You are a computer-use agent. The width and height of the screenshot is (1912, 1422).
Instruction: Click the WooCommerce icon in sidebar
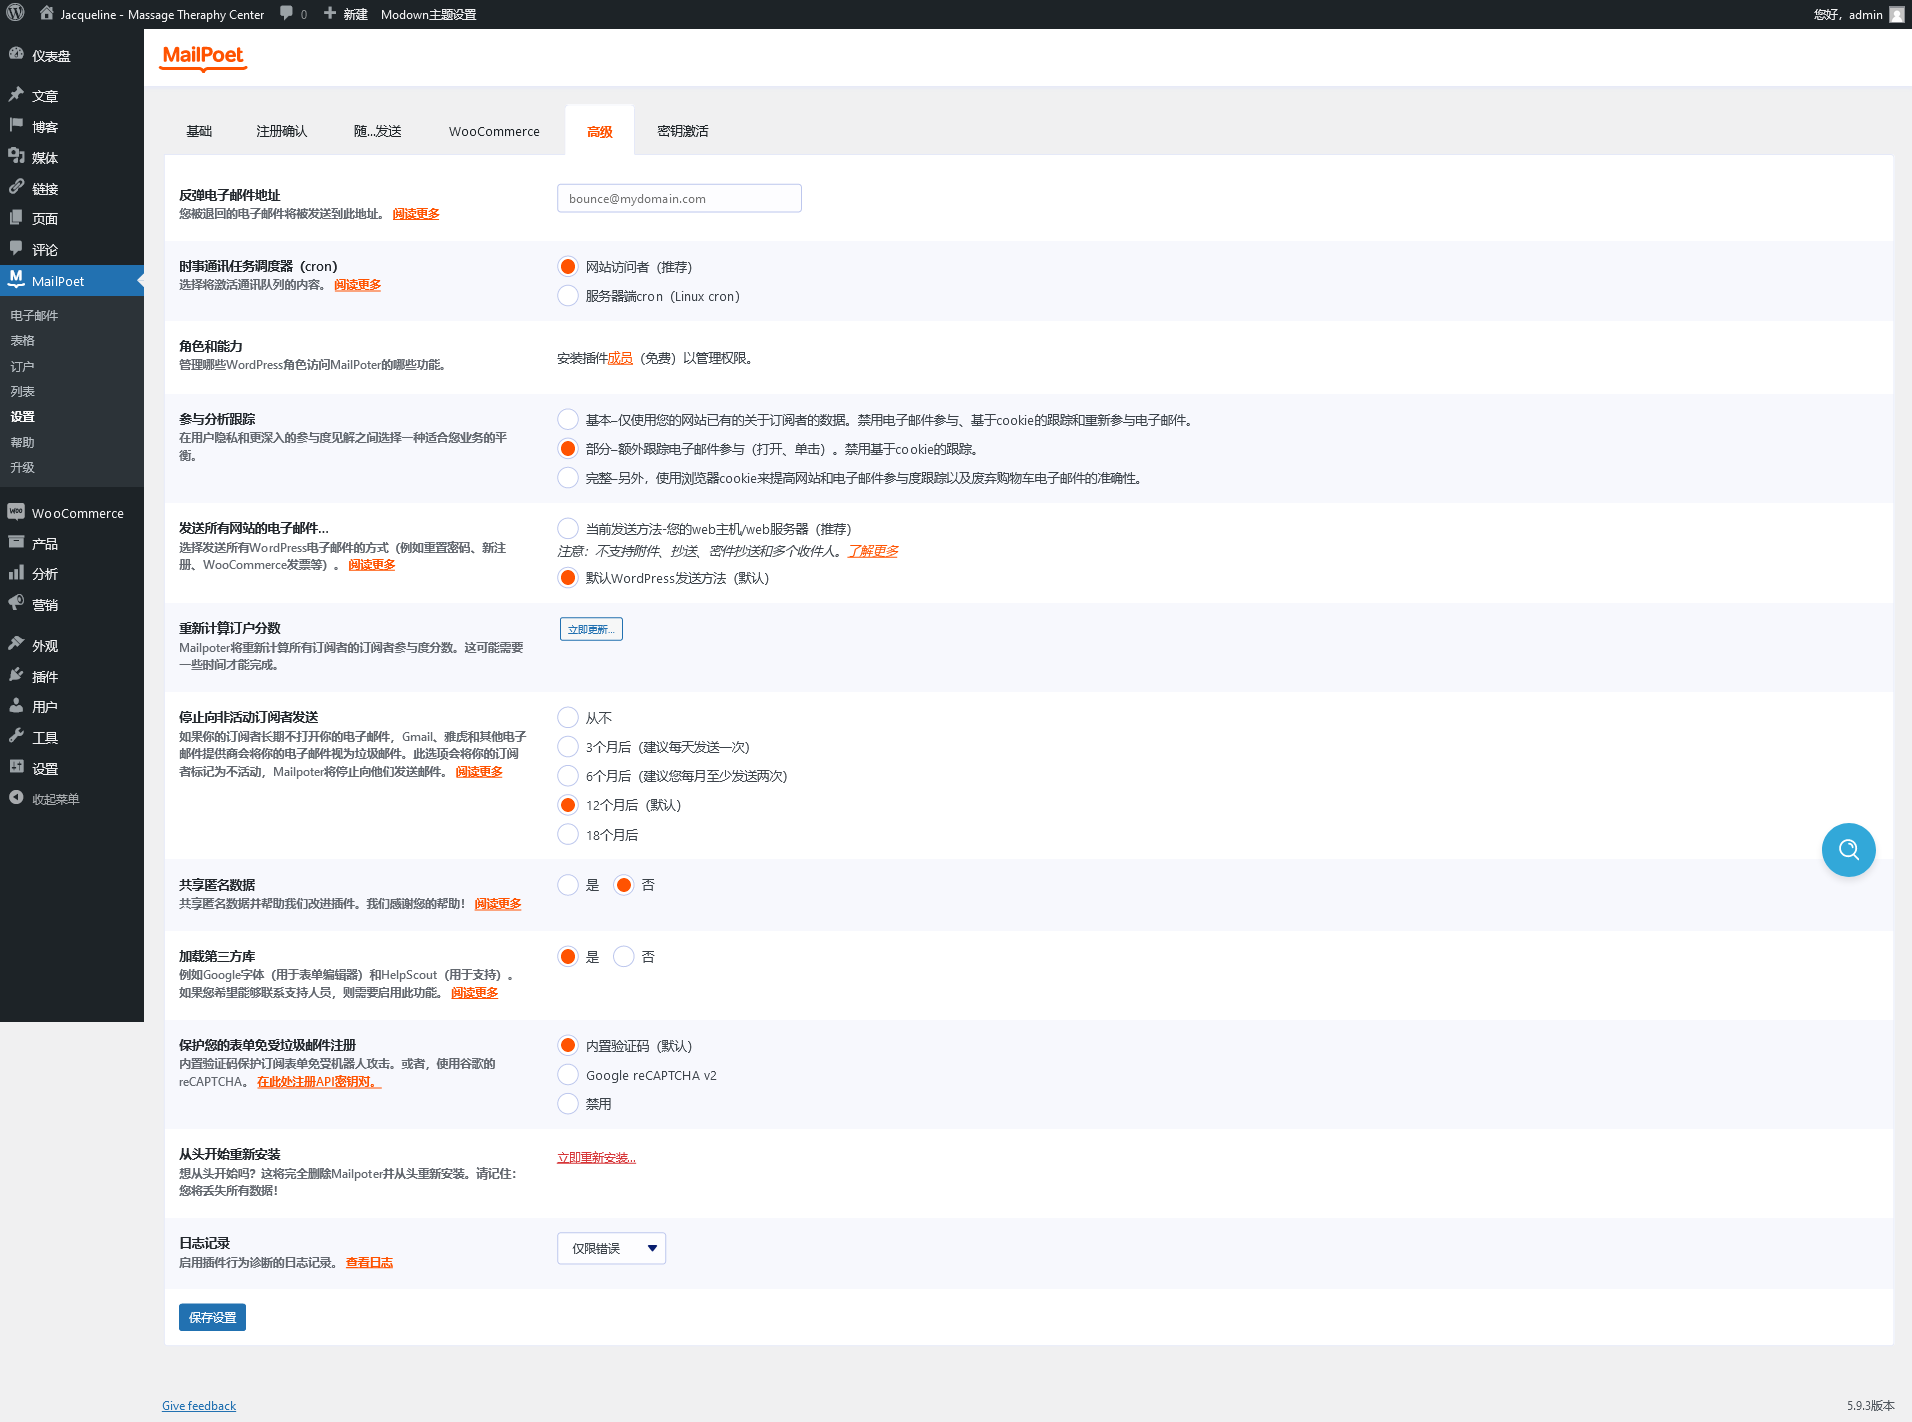pos(16,512)
